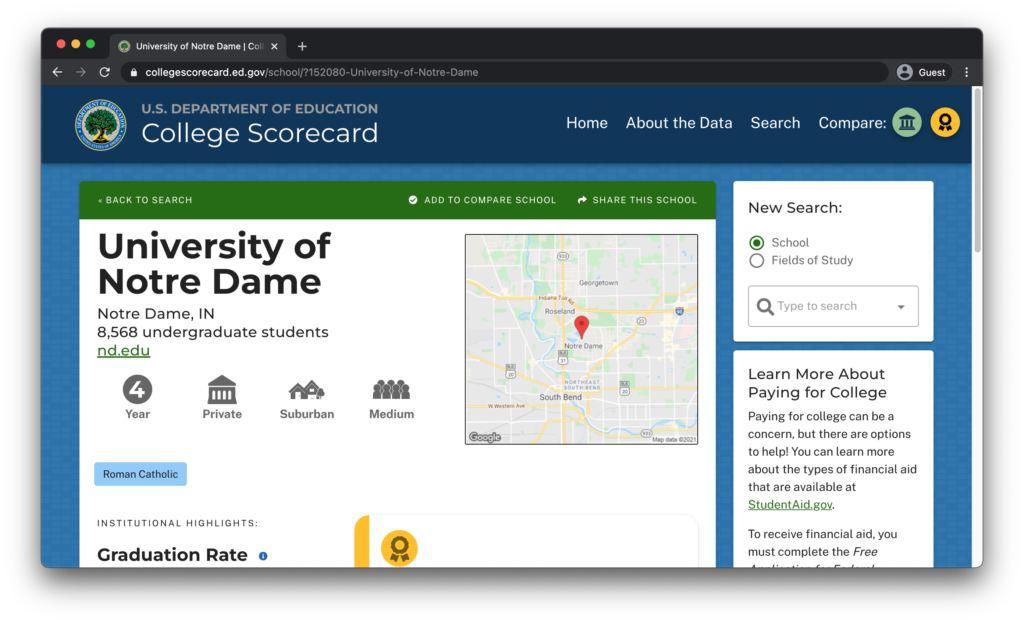Click the yellow award ribbon card icon
1024x622 pixels.
coord(399,548)
